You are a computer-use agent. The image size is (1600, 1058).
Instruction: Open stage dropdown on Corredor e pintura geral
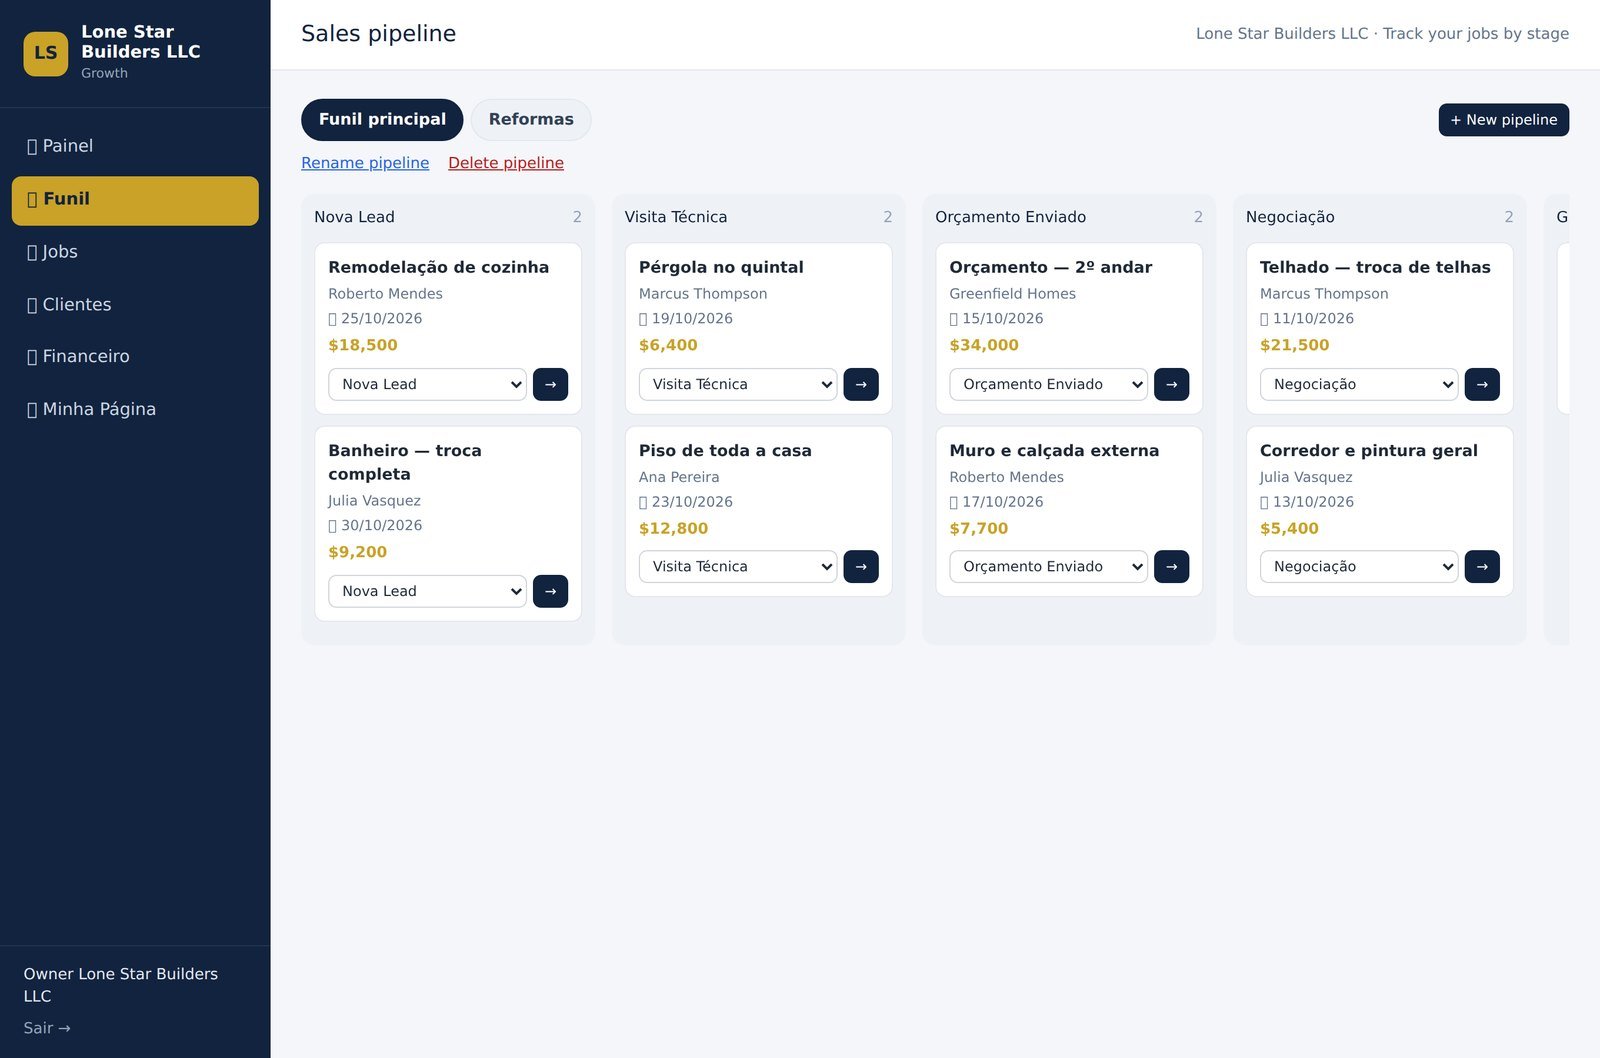coord(1359,566)
